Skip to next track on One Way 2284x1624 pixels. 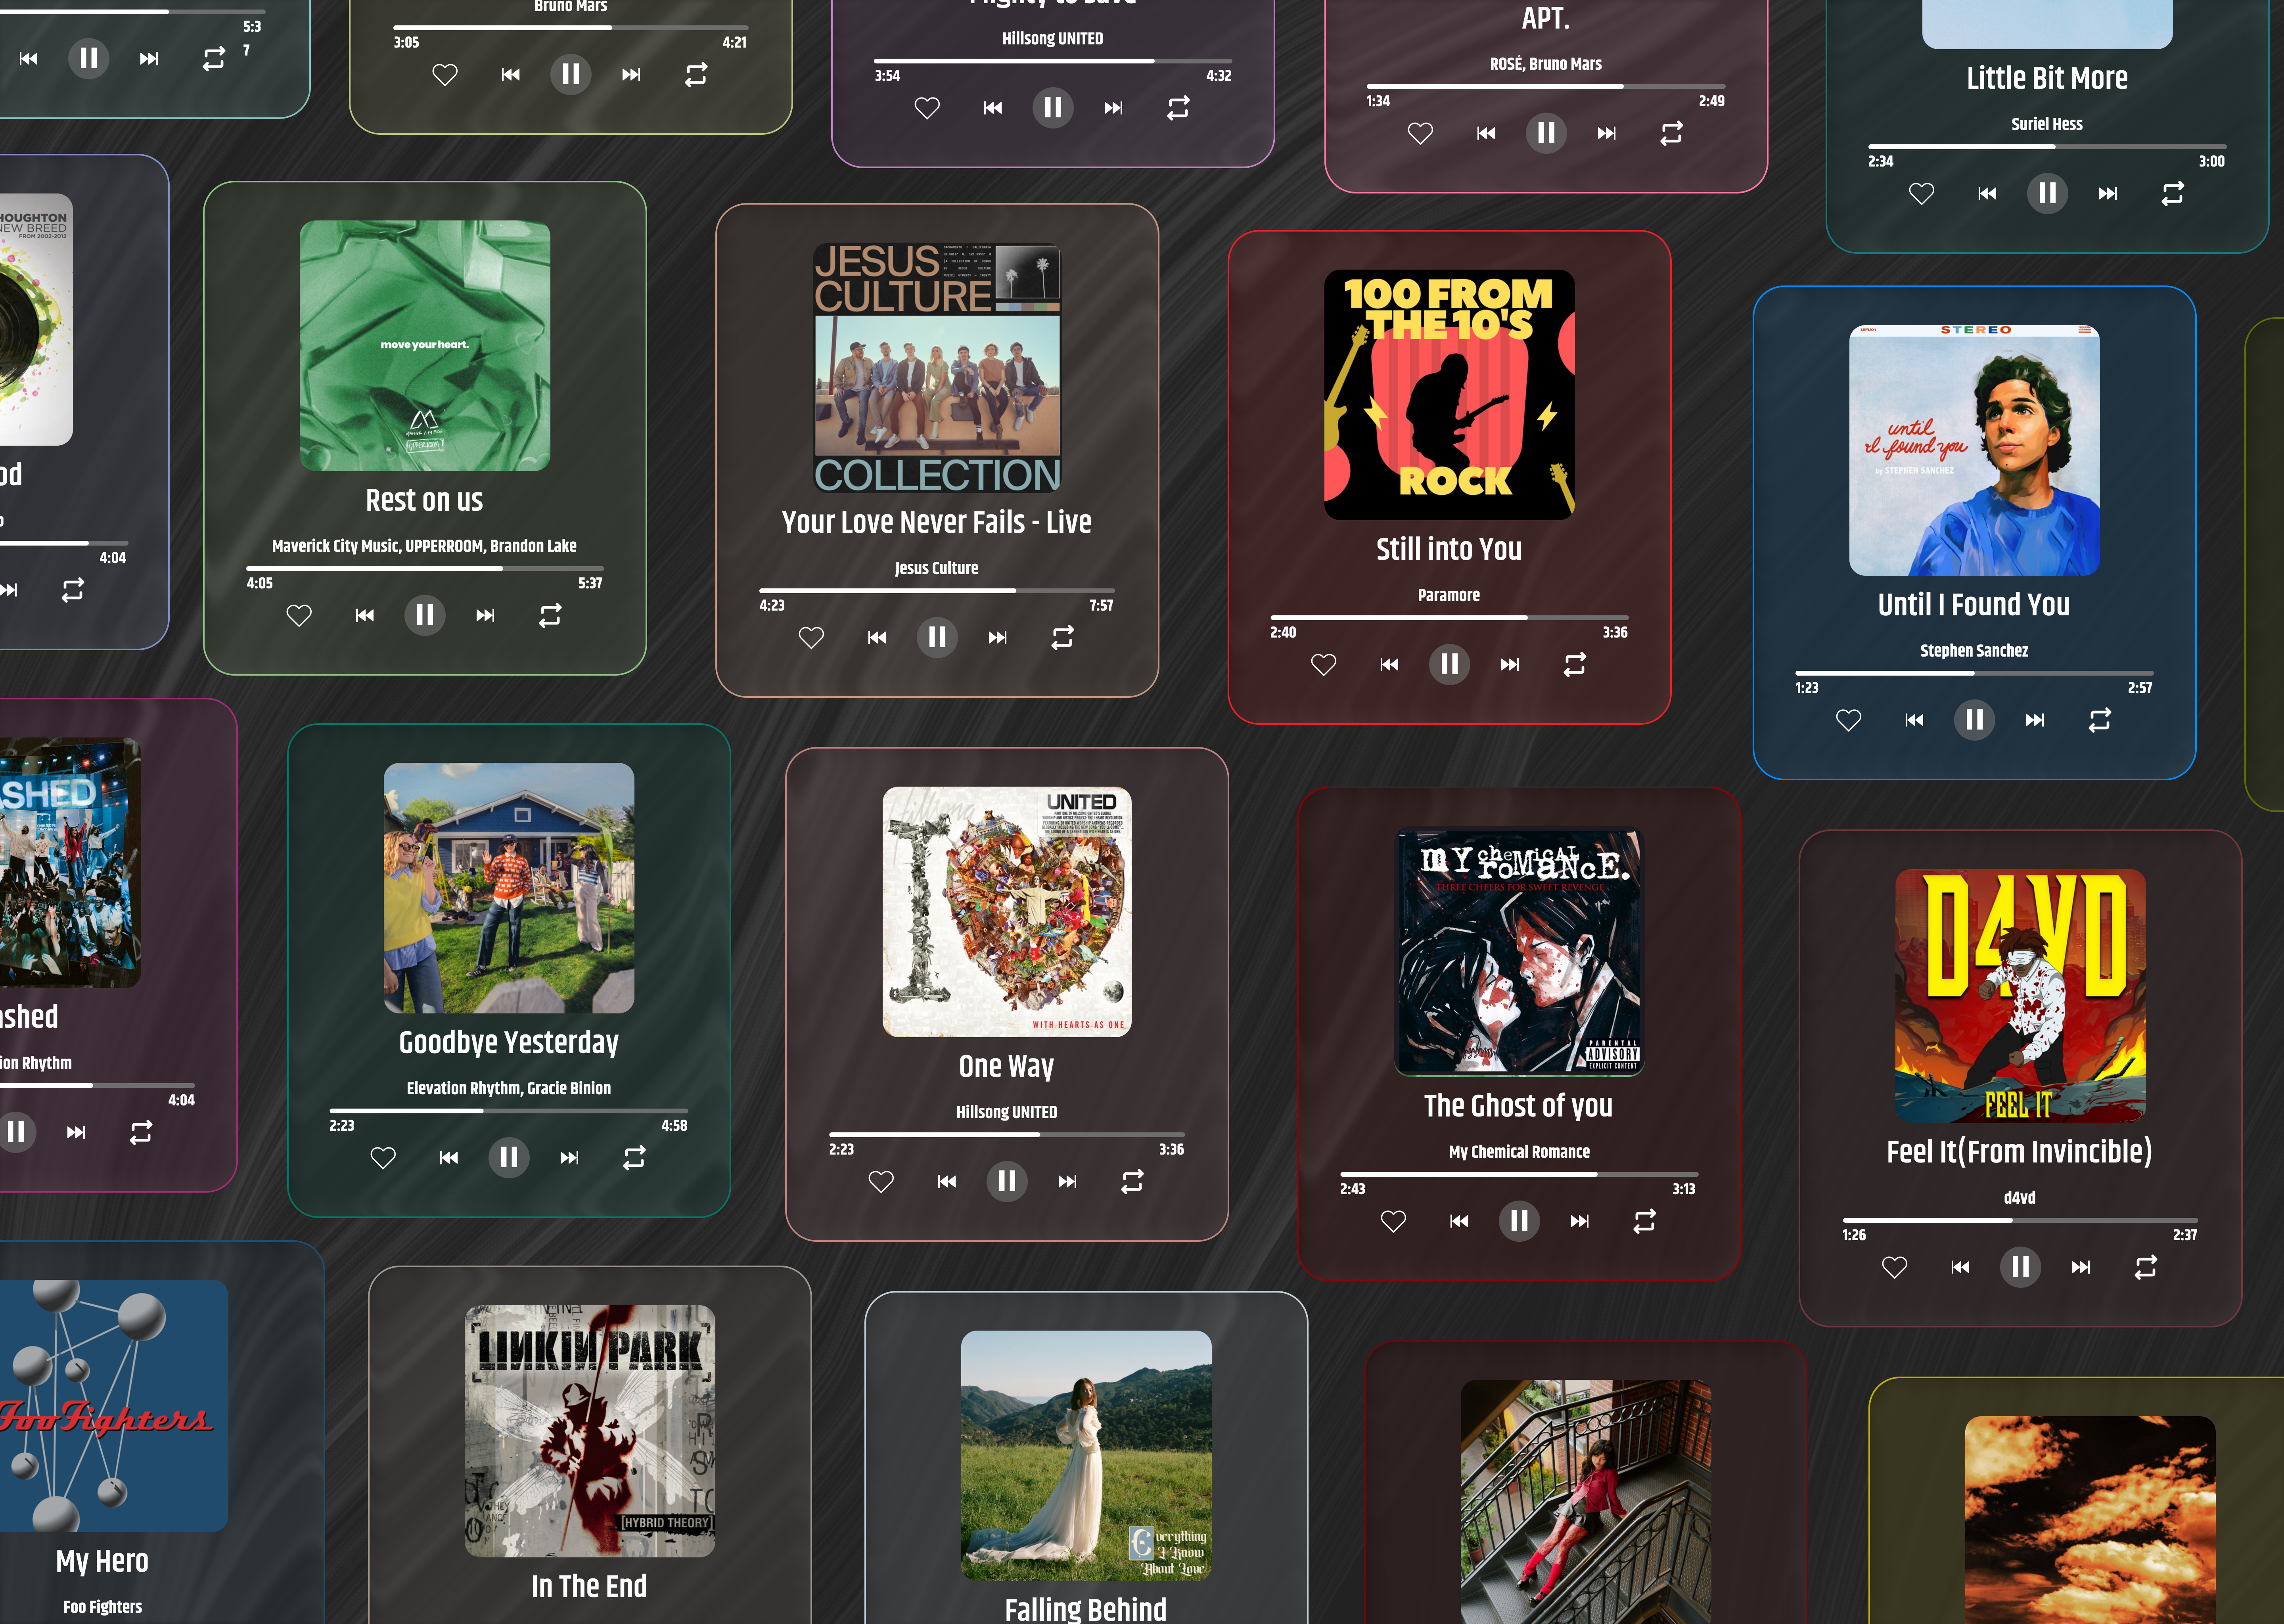click(1067, 1182)
